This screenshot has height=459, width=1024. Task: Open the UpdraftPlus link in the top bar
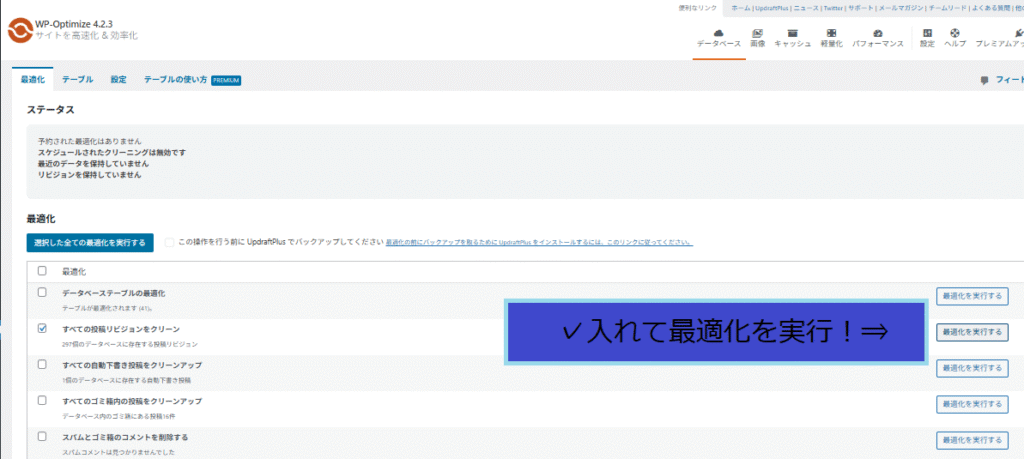(x=773, y=8)
